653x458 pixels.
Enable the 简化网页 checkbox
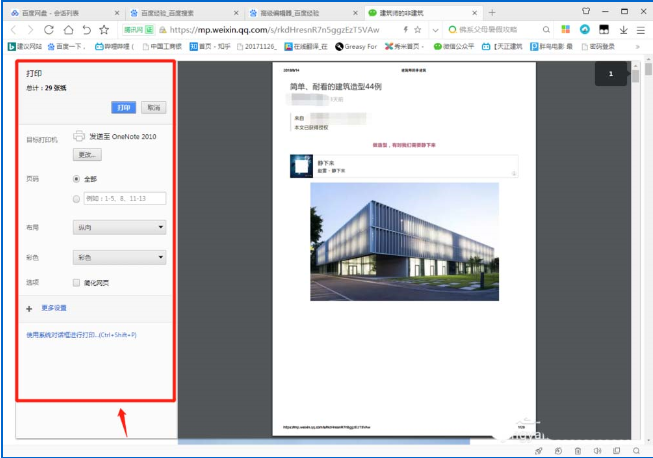[x=76, y=283]
